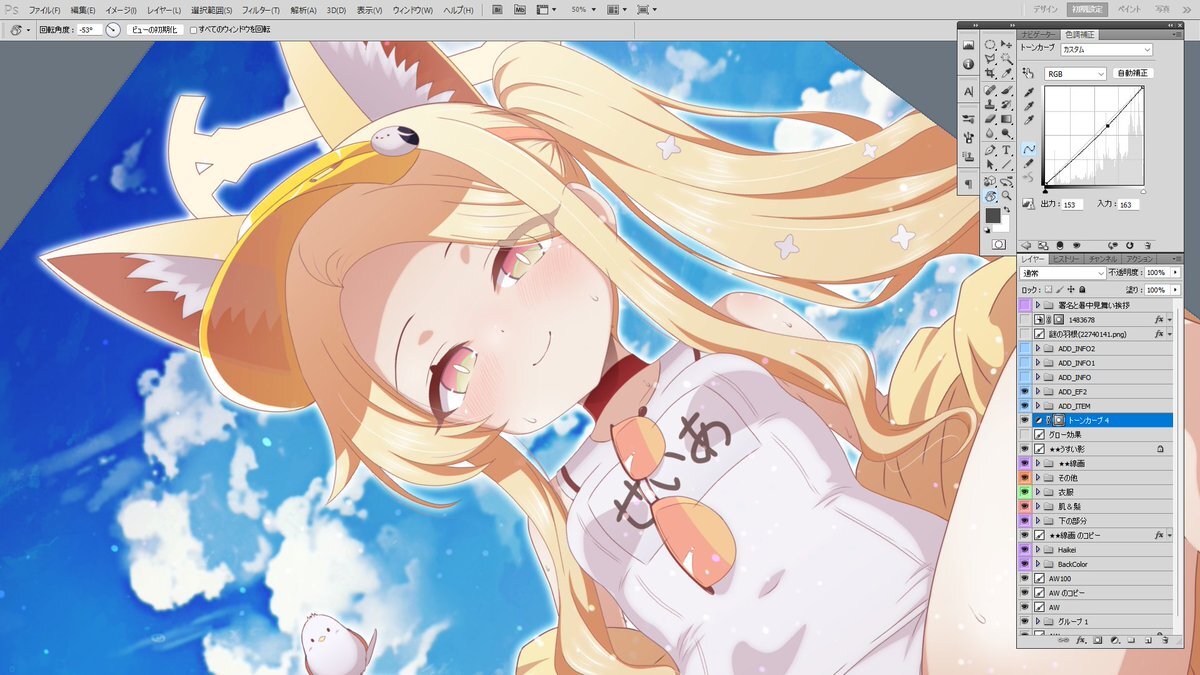1200x675 pixels.
Task: Hide the トーンカーブ 4 layer
Action: click(1024, 420)
